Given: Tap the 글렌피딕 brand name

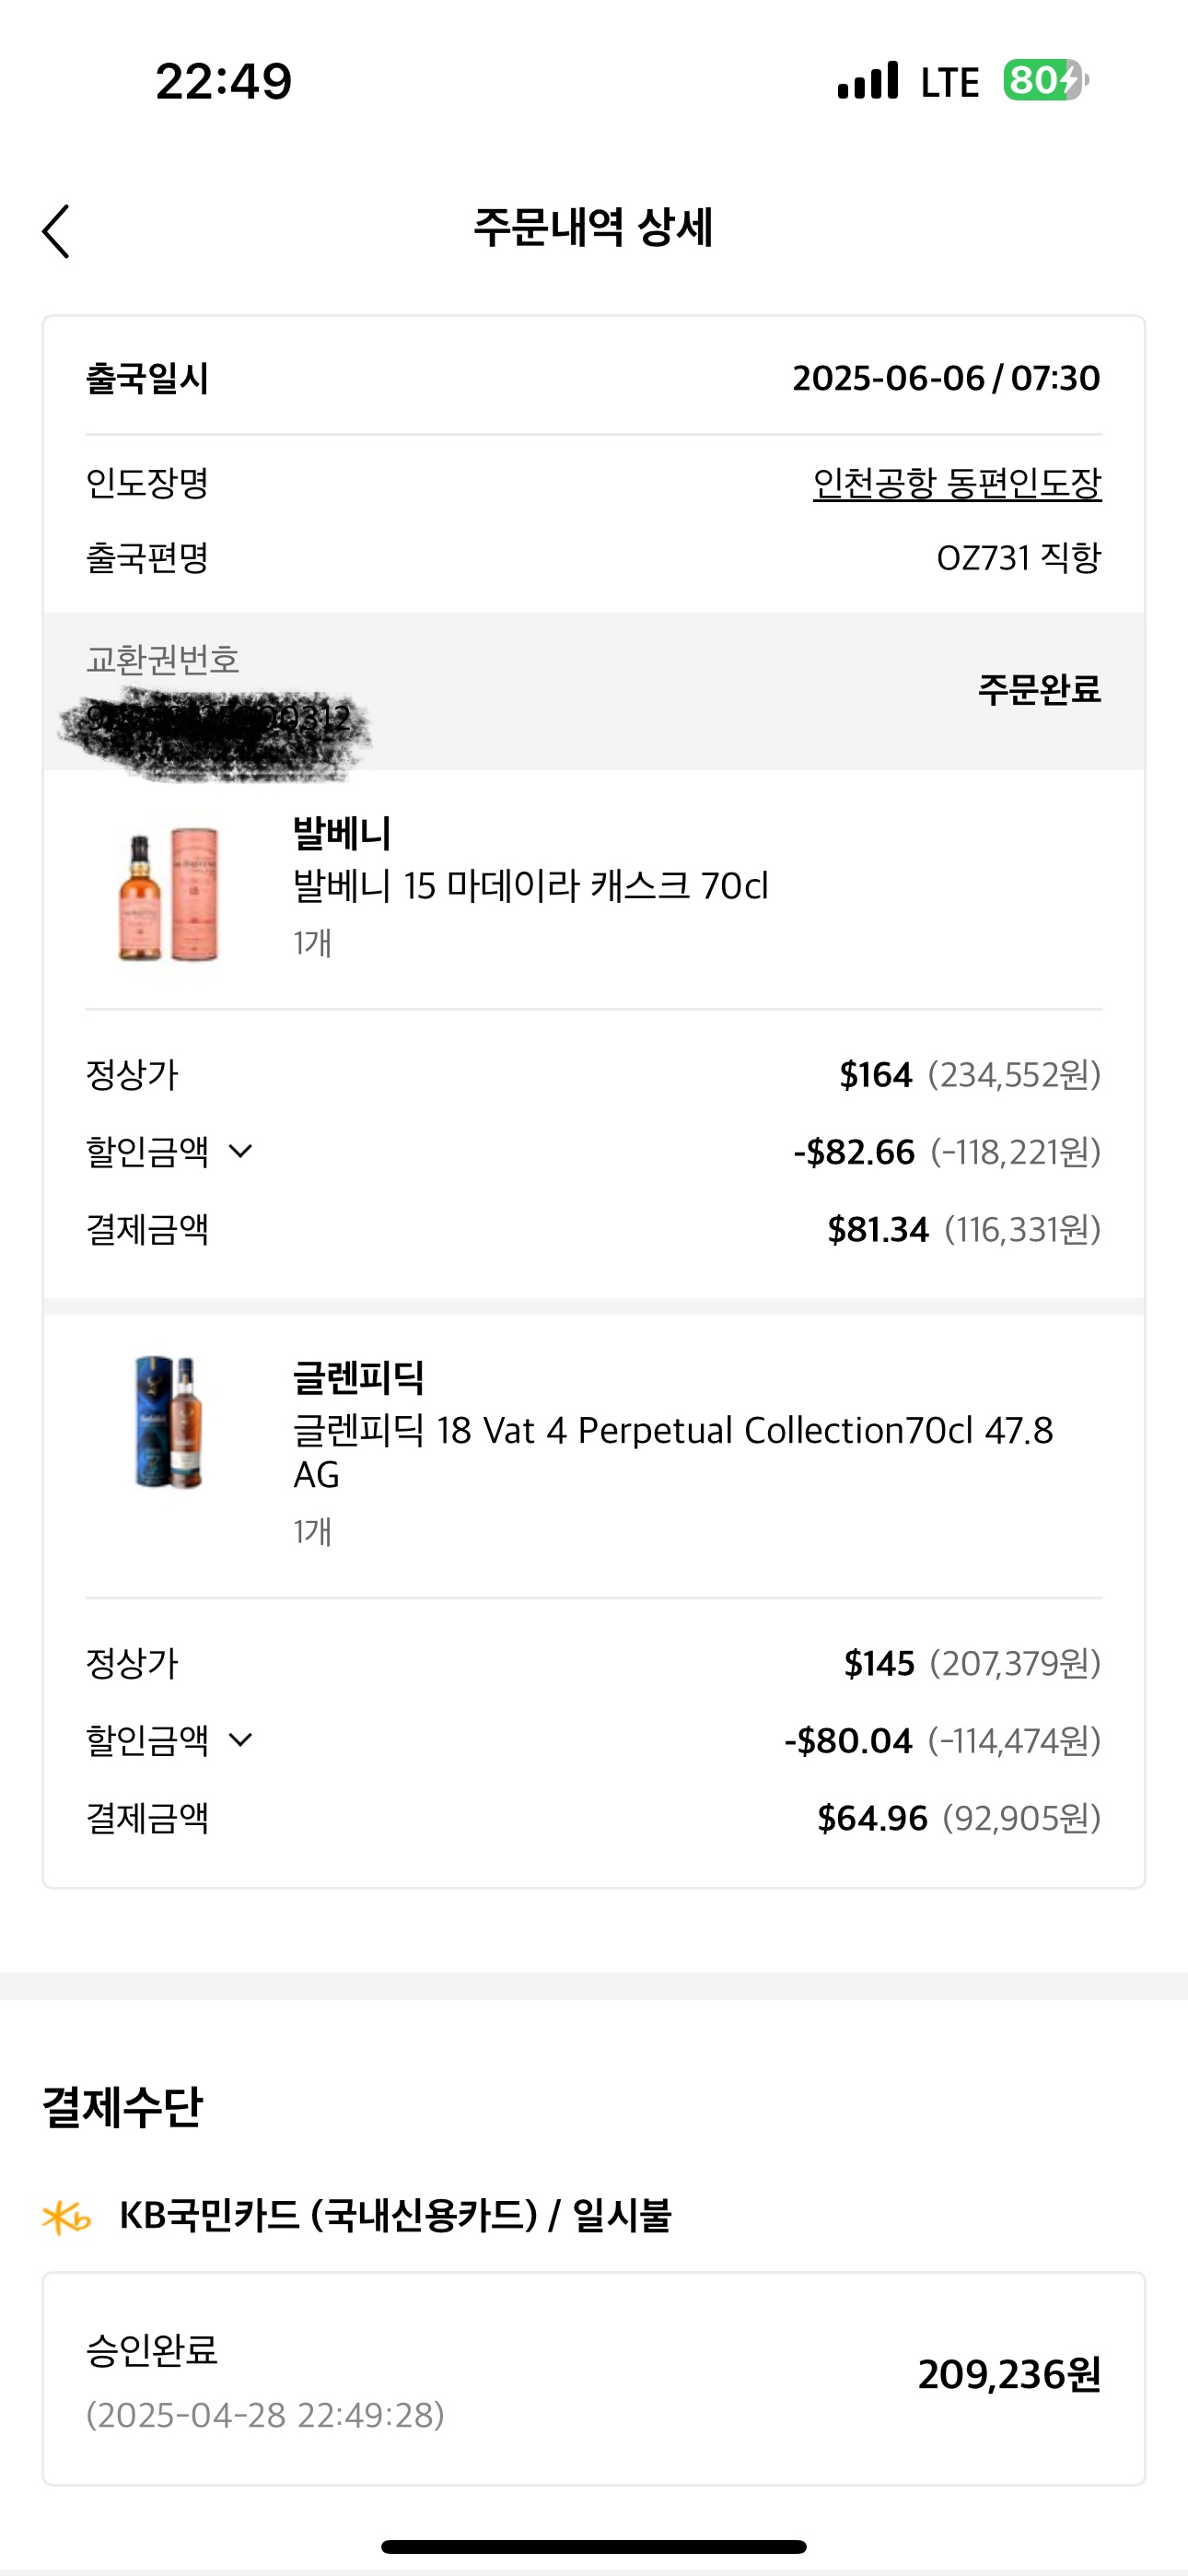Looking at the screenshot, I should point(358,1378).
